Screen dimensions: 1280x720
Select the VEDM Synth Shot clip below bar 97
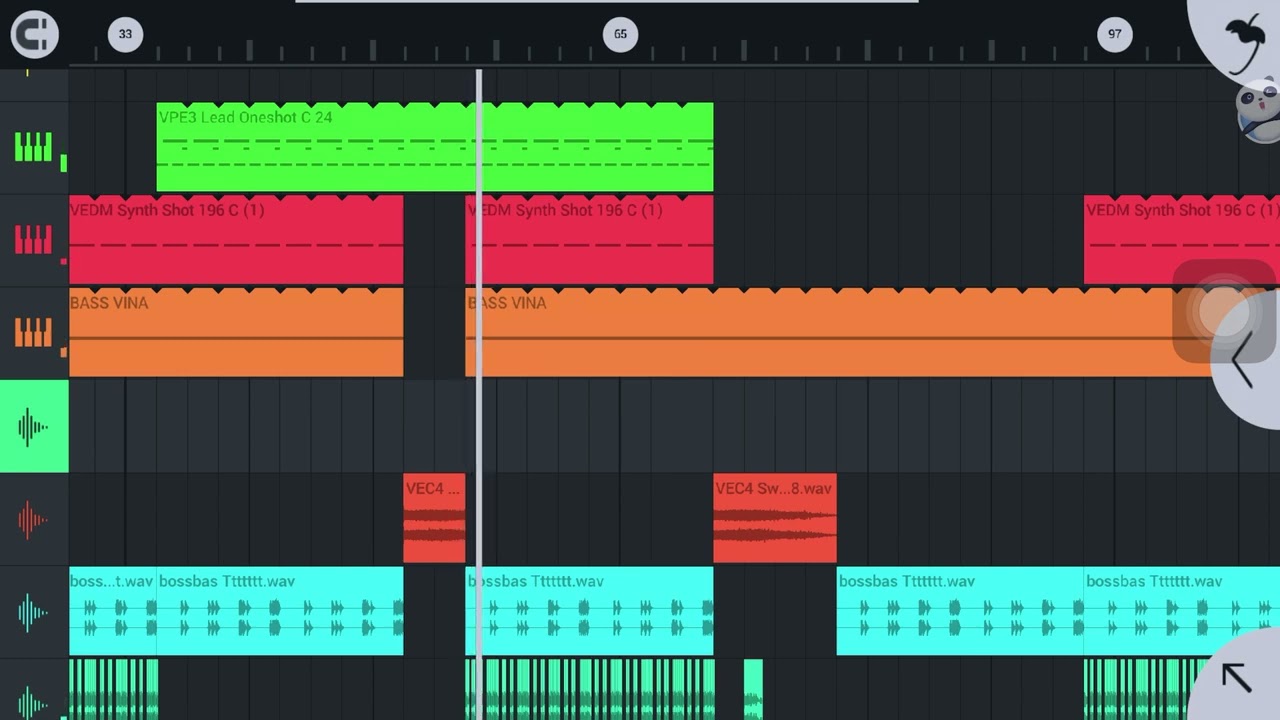coord(1182,240)
